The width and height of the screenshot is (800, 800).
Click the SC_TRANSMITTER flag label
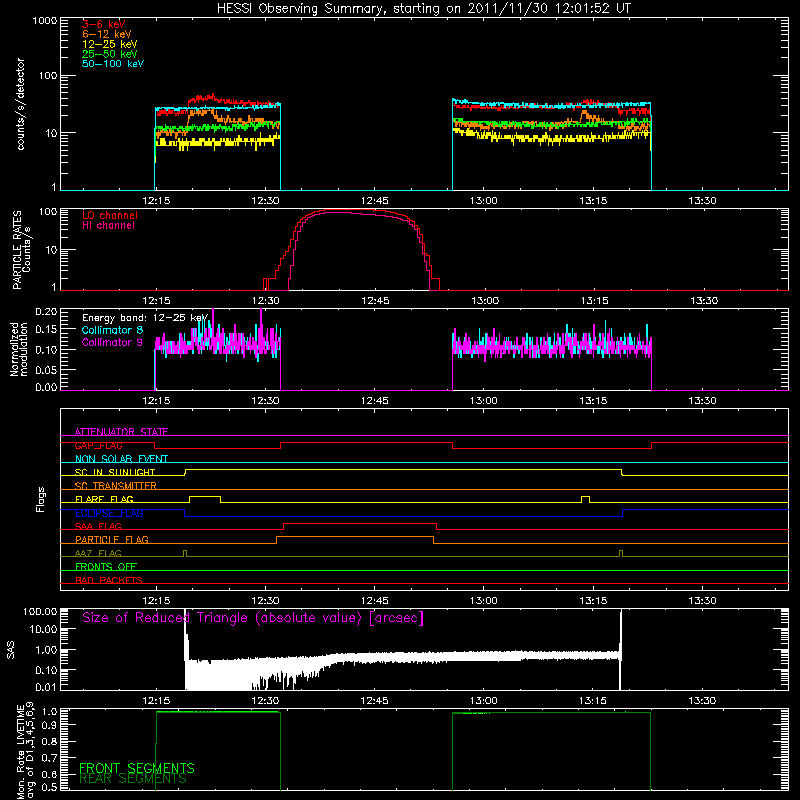(116, 486)
